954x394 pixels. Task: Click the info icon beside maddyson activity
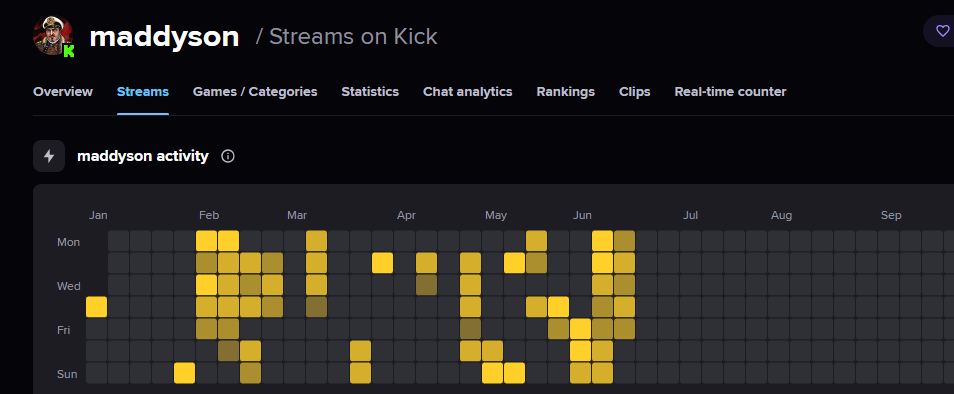[x=228, y=156]
